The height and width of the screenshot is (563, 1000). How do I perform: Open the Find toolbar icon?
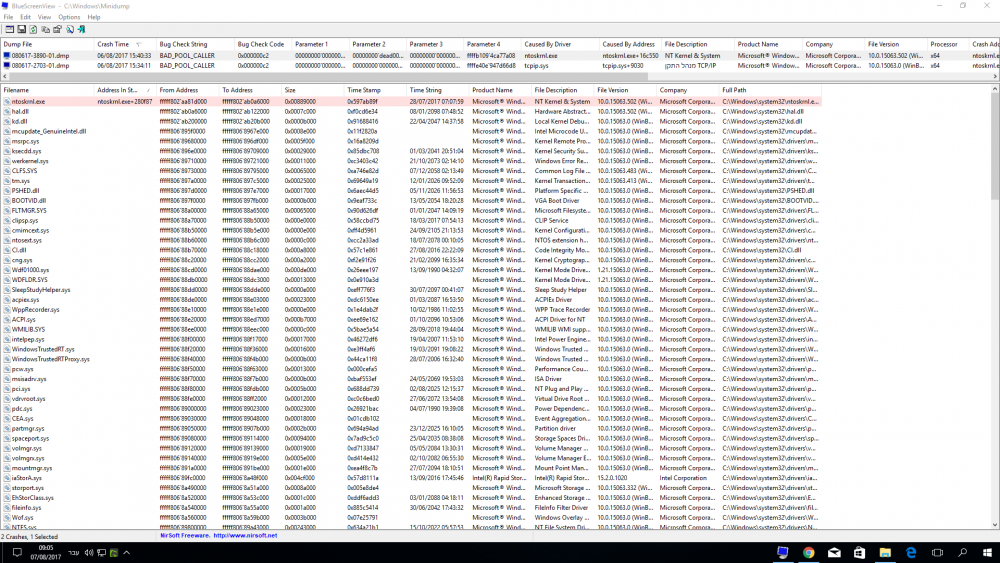click(x=70, y=29)
